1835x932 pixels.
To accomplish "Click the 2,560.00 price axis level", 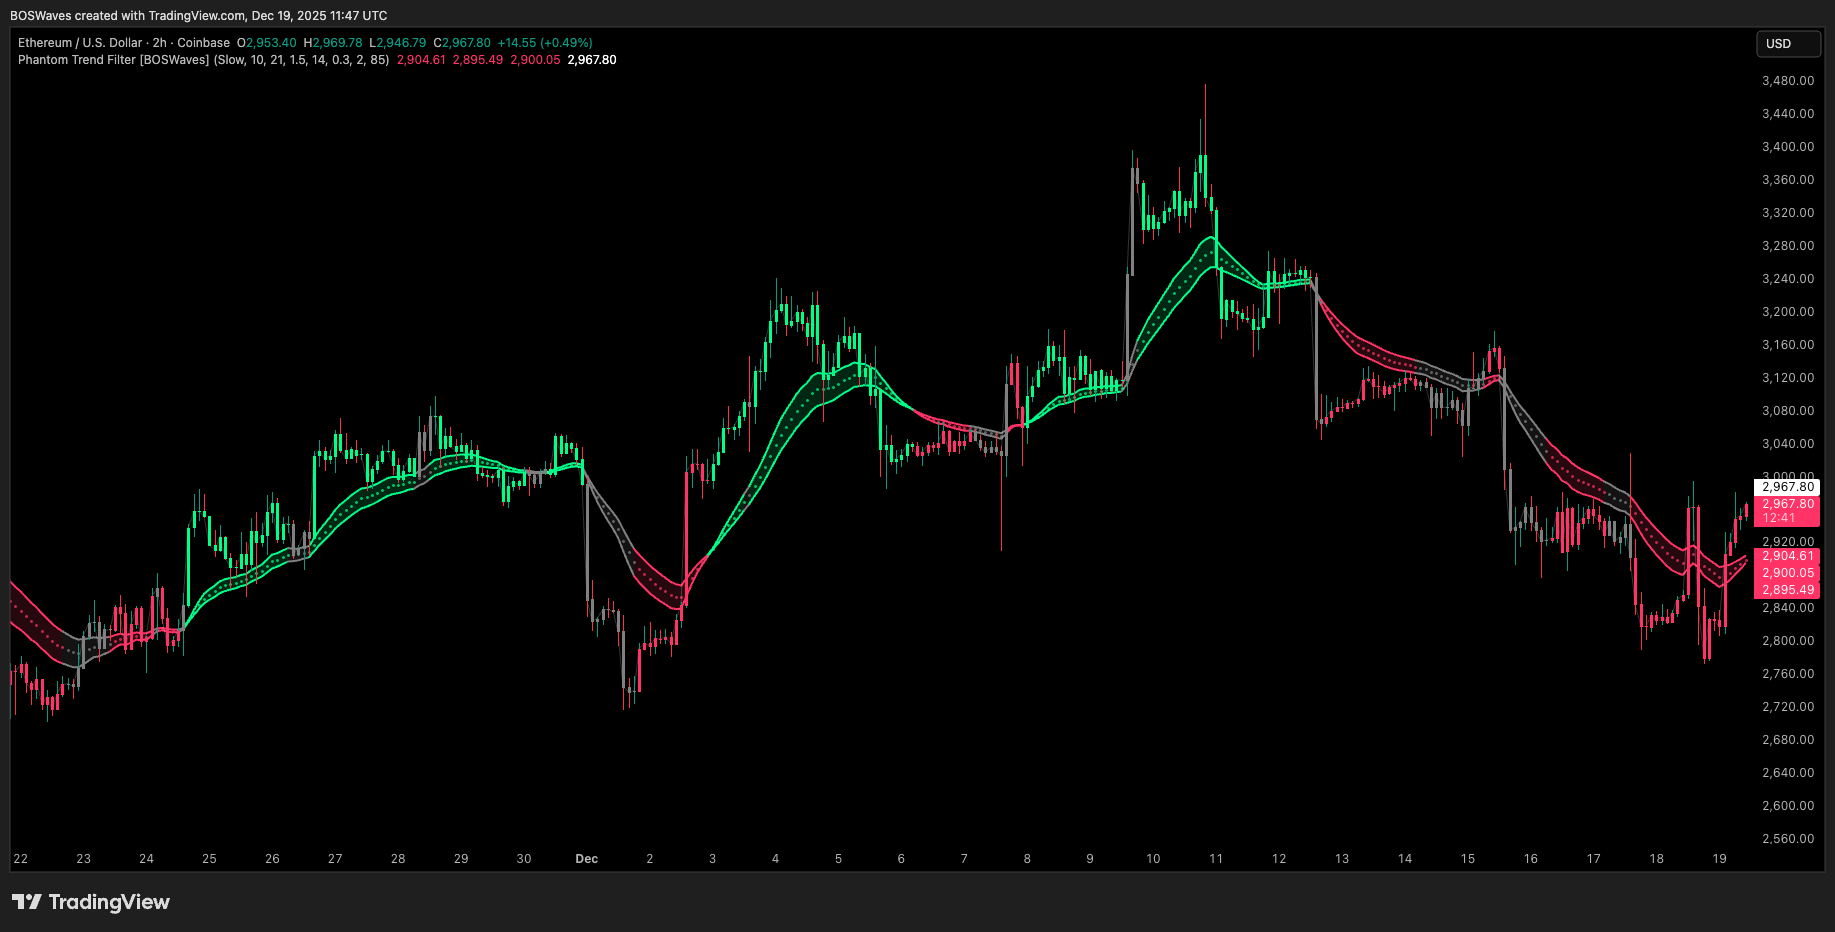I will point(1788,839).
